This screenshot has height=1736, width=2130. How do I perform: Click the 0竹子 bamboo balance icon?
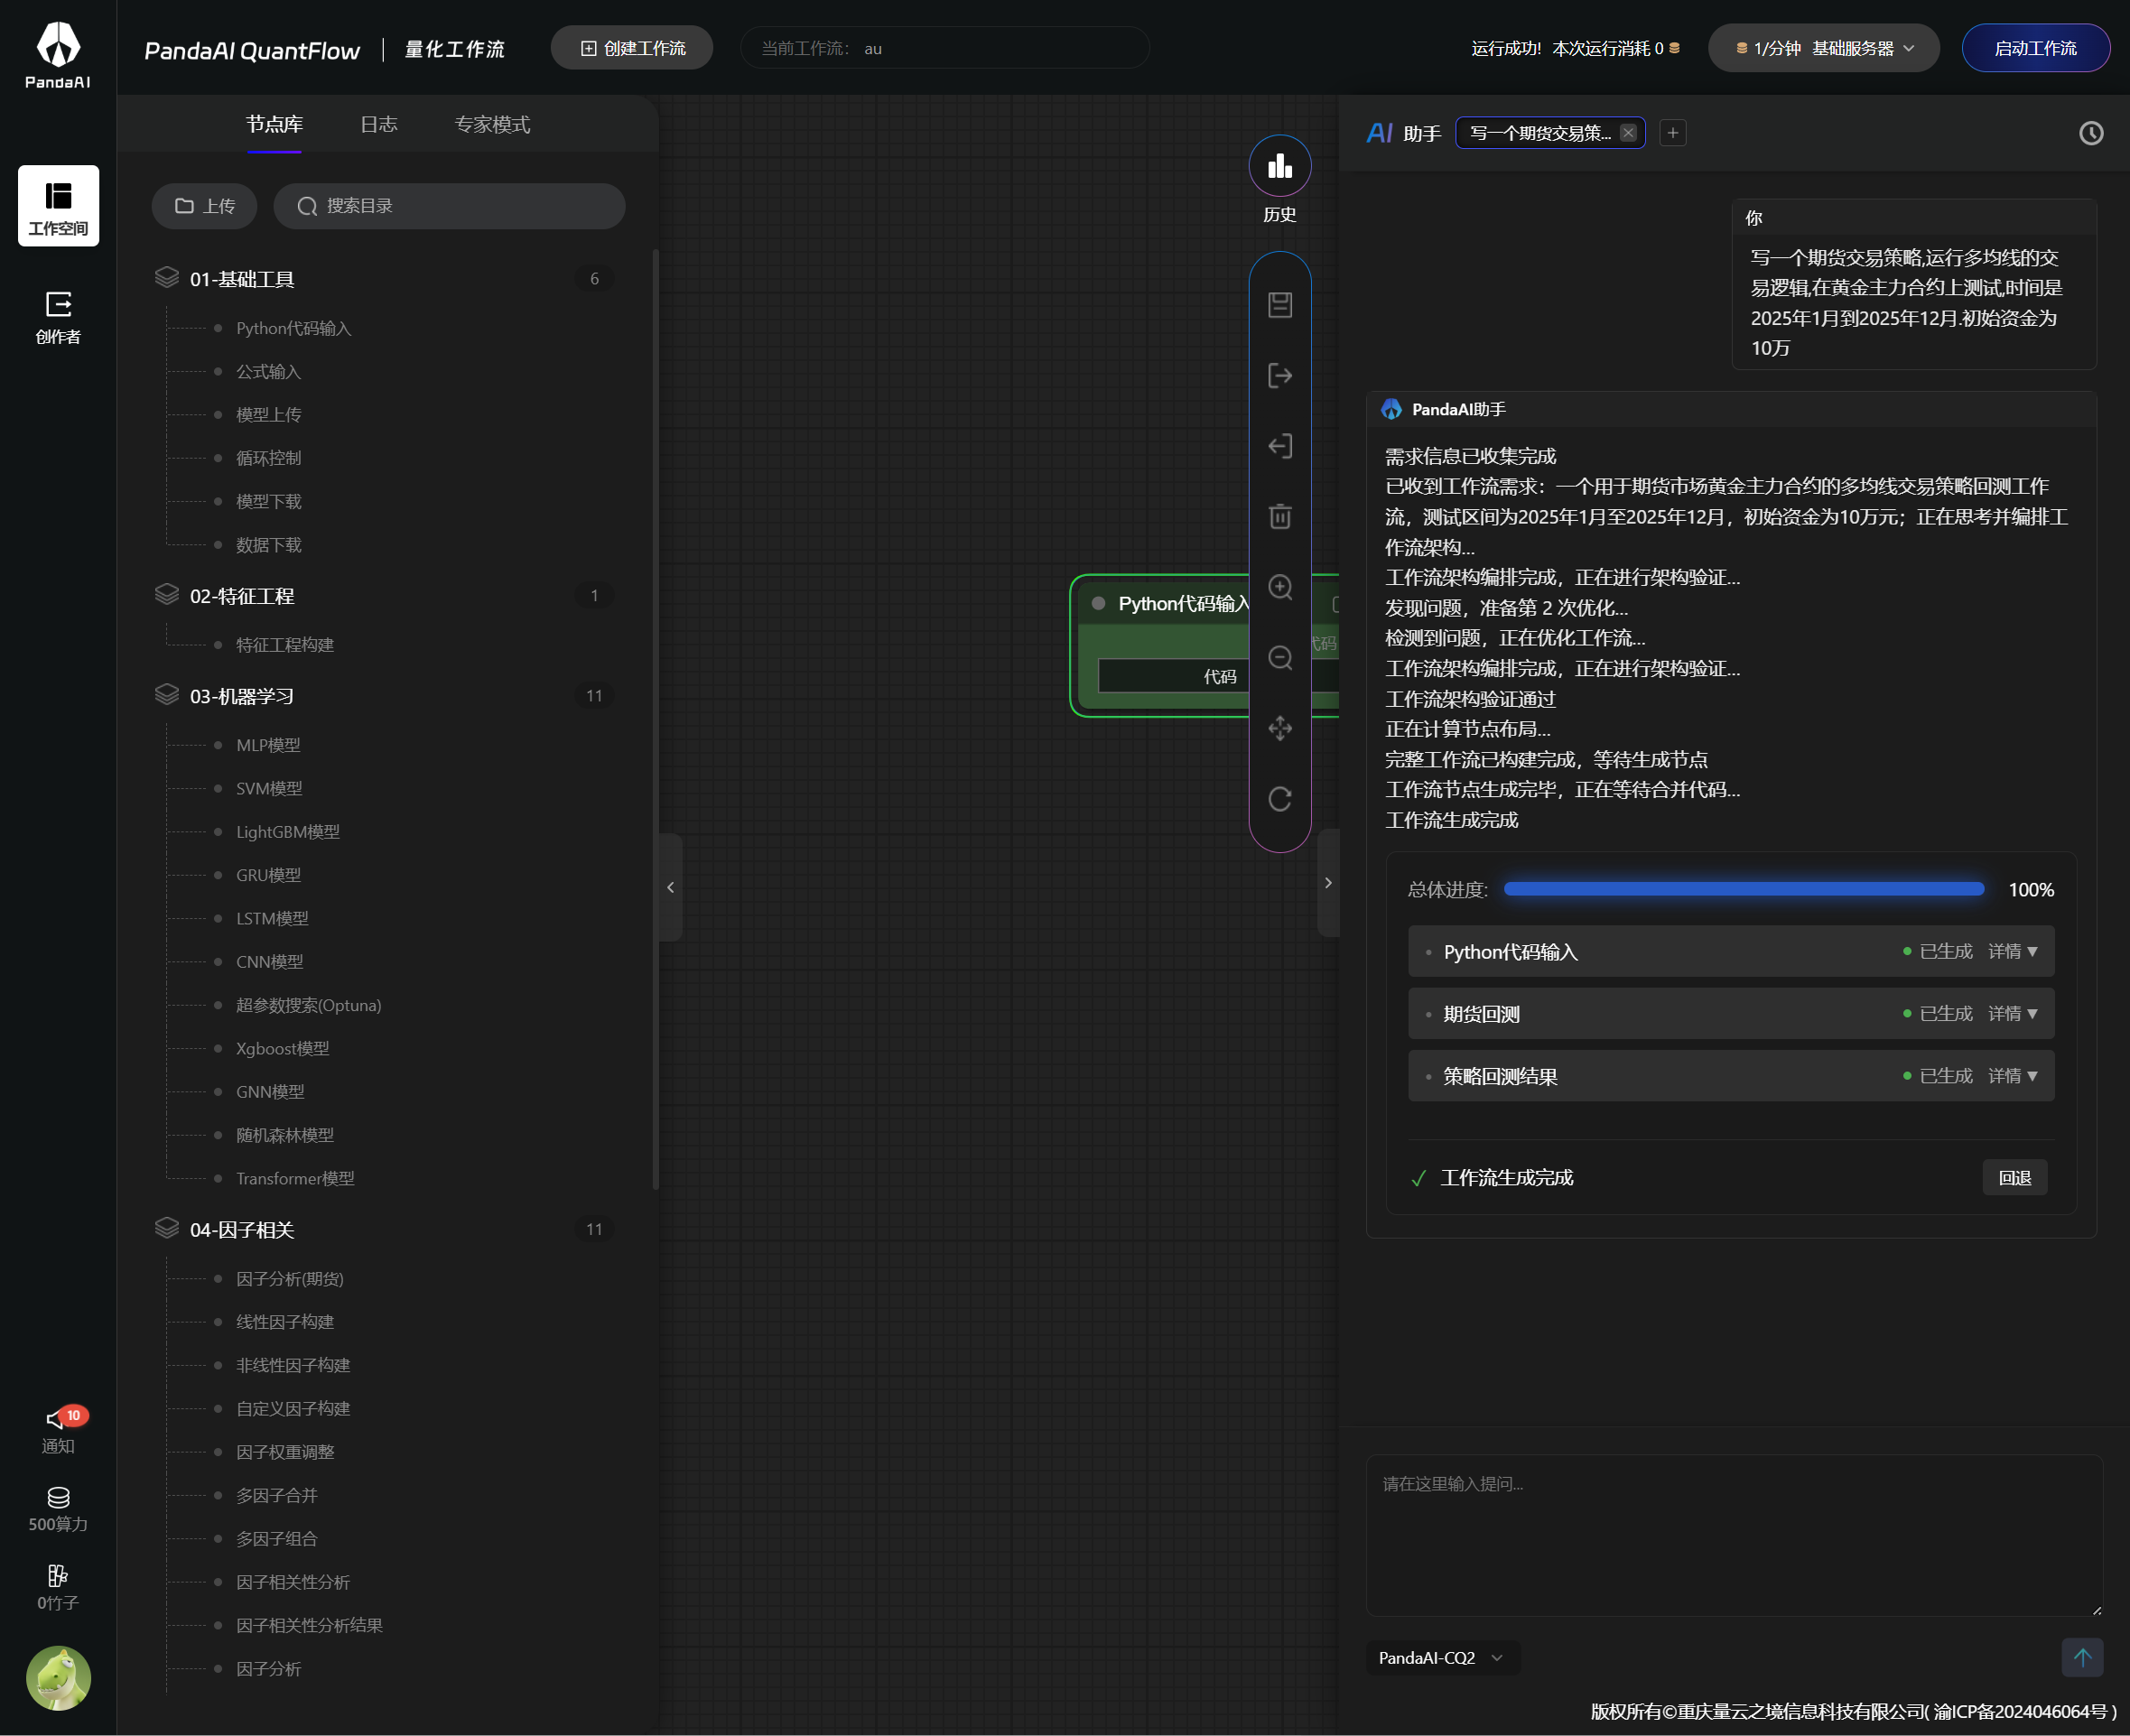58,1588
